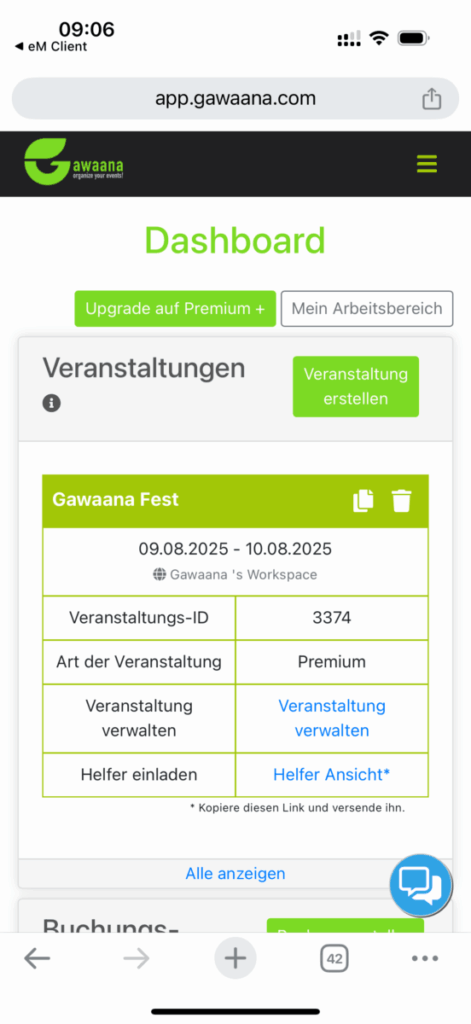Expand list via Alle anzeigen

235,874
